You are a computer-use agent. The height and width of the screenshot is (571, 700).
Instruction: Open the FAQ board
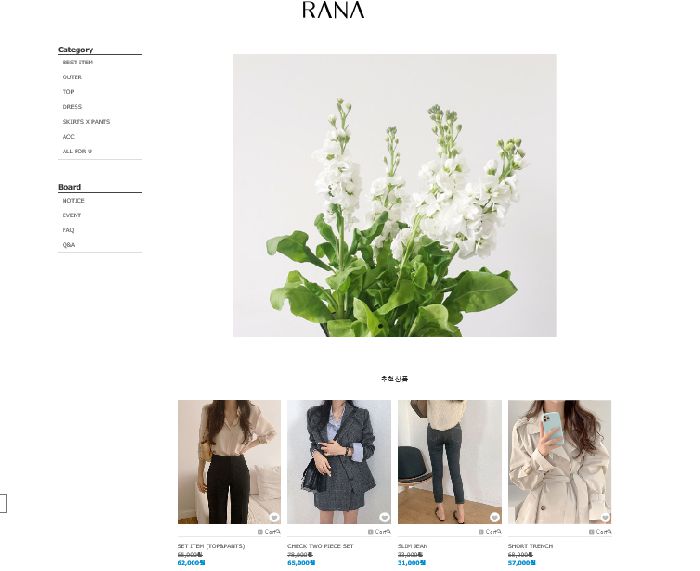coord(68,230)
